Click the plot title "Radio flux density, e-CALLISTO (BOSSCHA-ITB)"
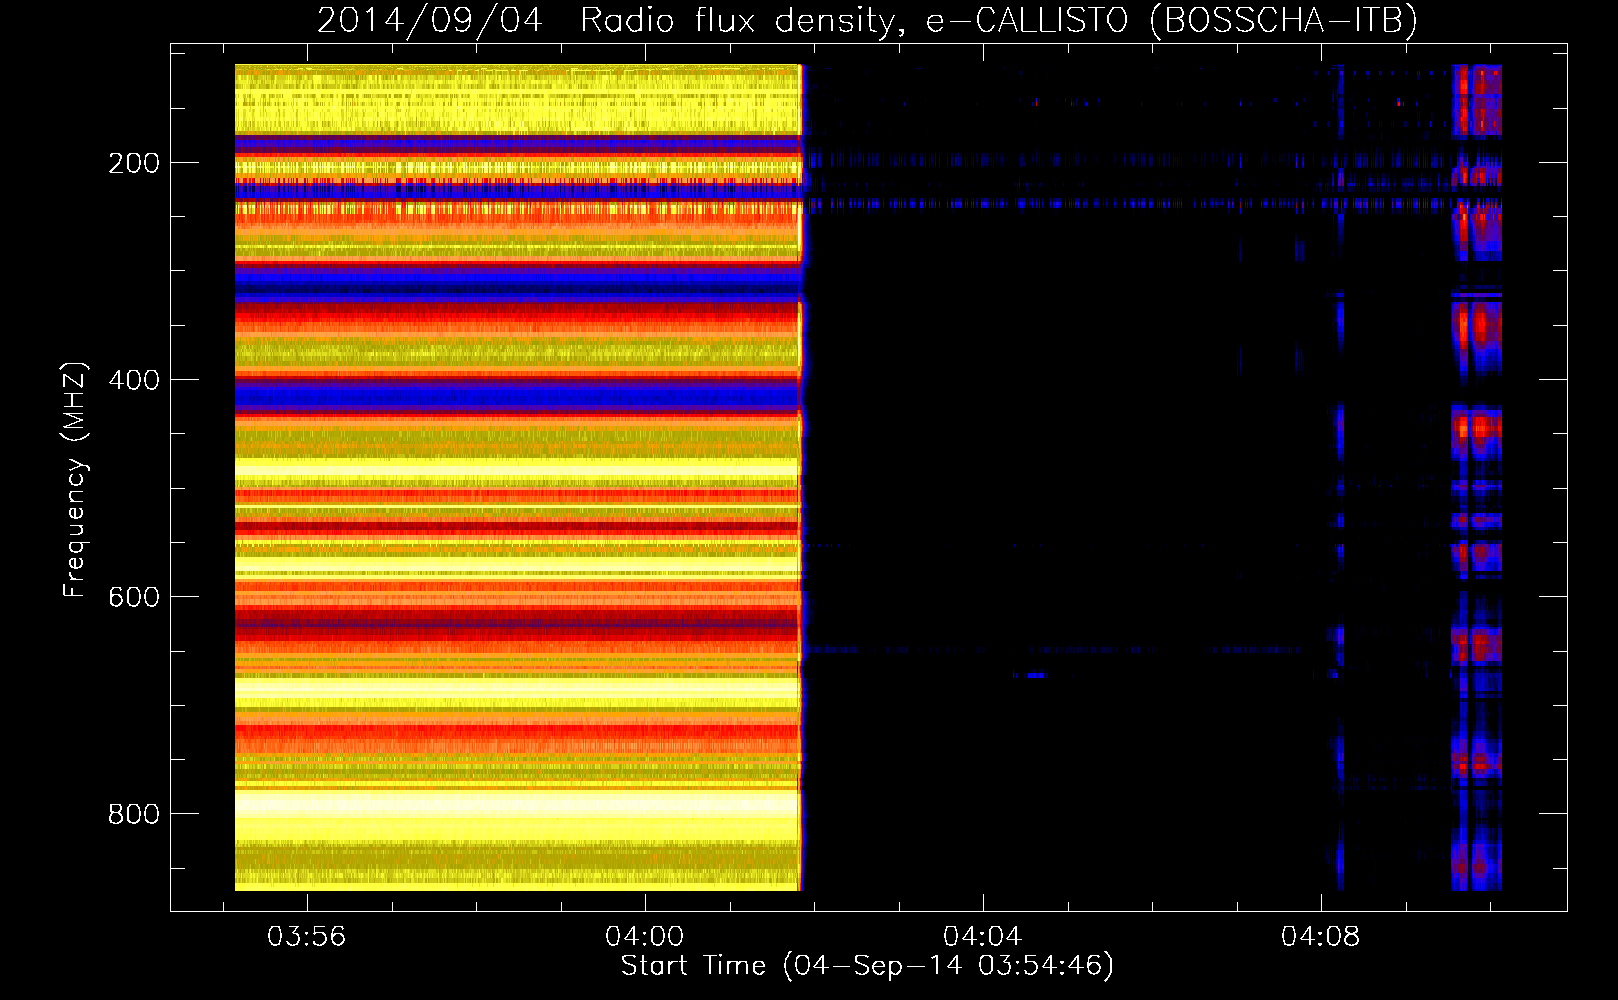 [x=998, y=20]
